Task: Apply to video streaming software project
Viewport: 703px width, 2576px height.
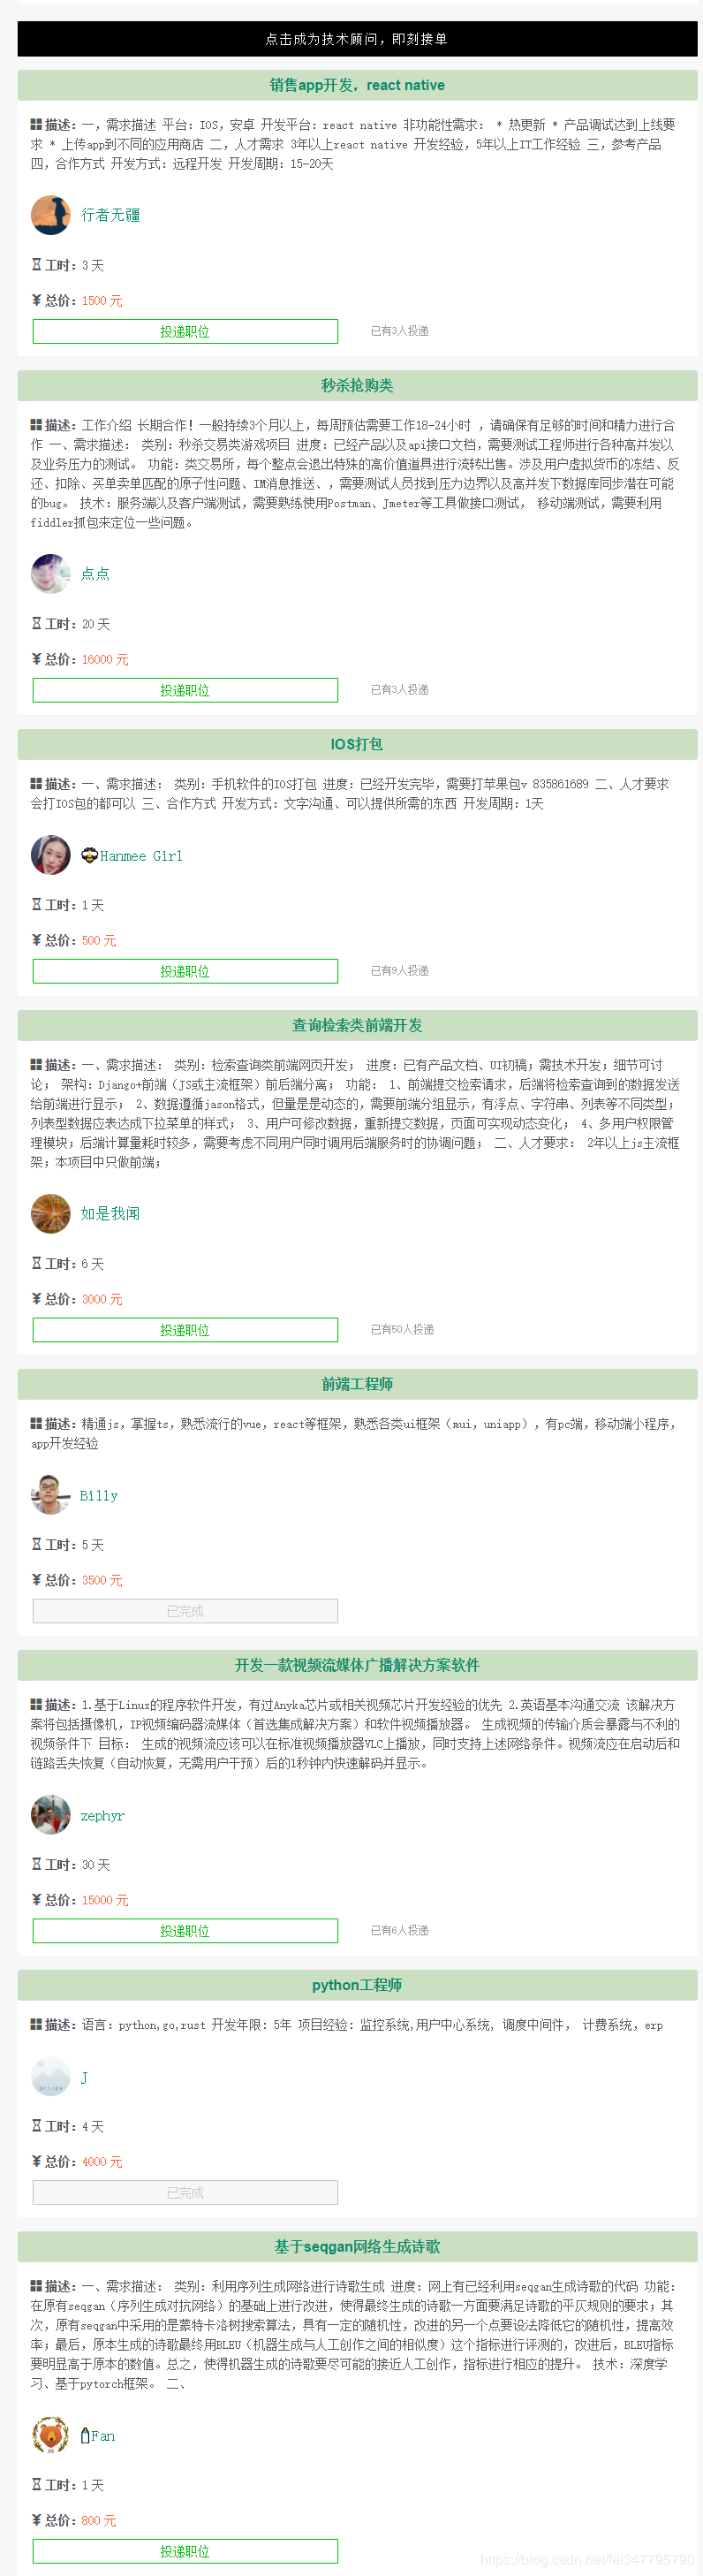Action: (x=185, y=1931)
